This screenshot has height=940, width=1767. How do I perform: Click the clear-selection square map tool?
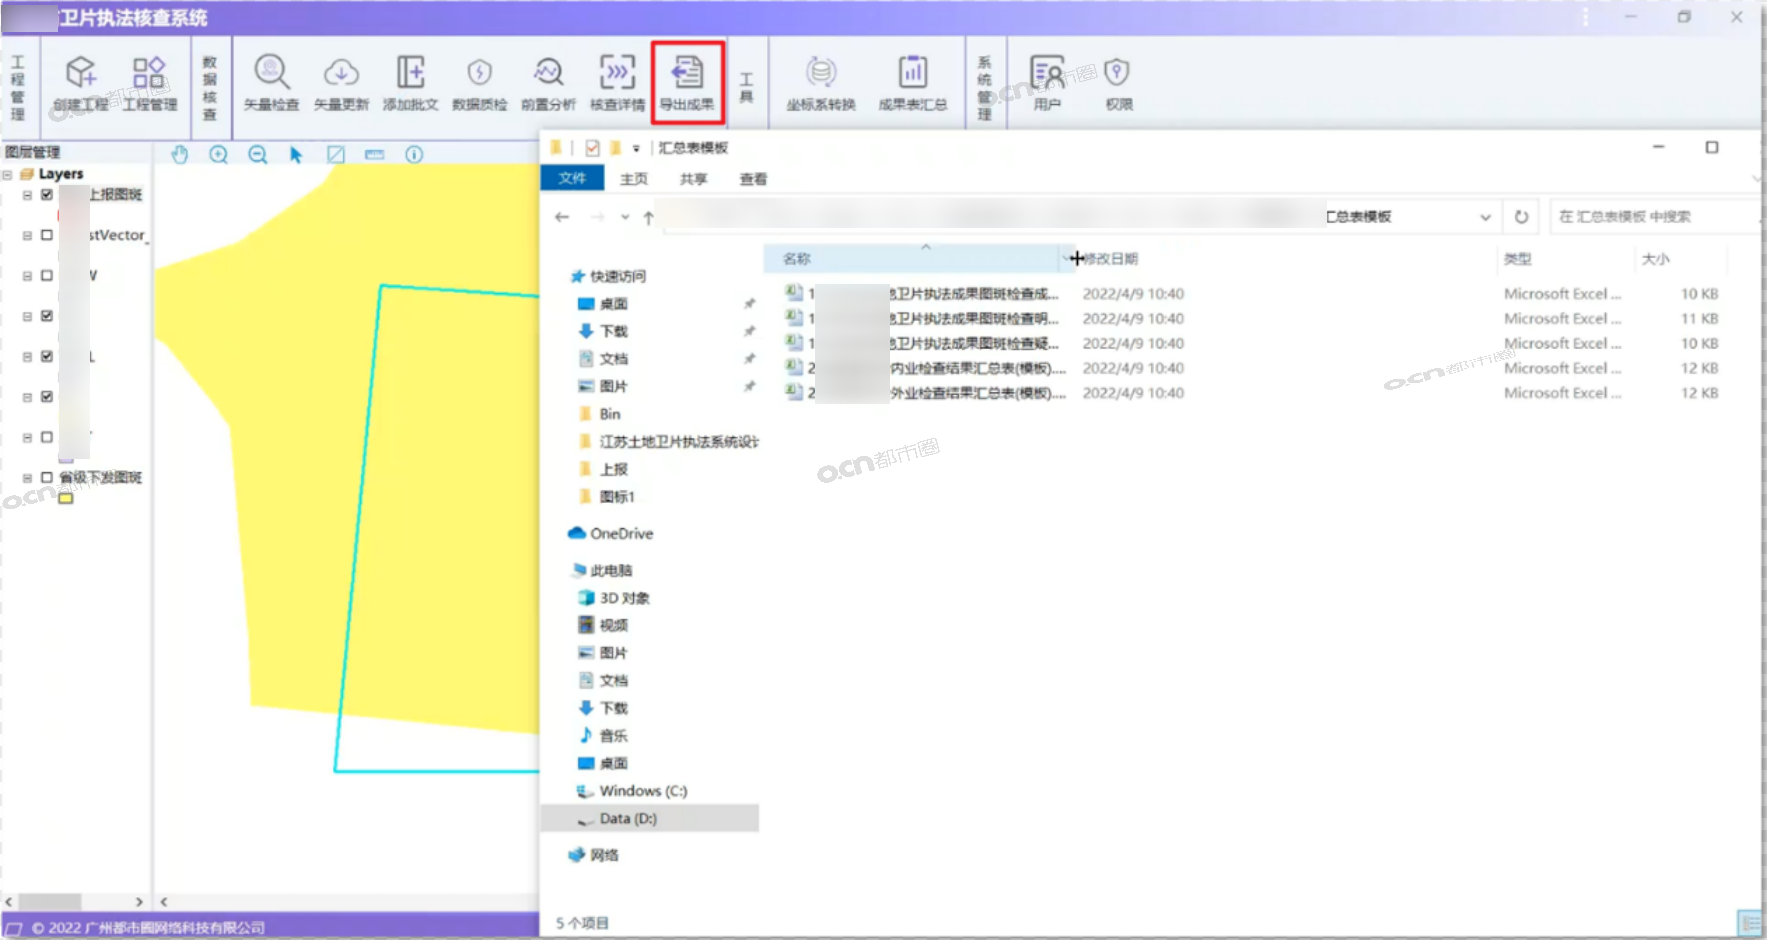(x=336, y=154)
